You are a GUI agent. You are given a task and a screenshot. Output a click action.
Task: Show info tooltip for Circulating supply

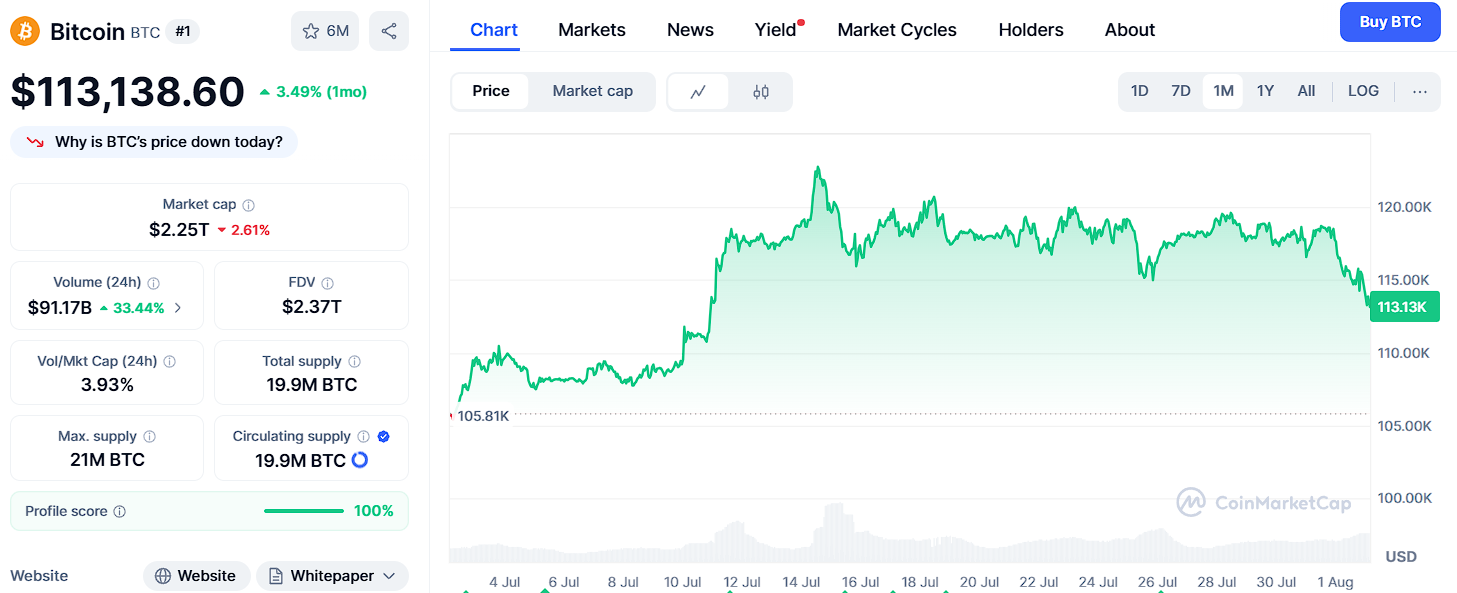[364, 436]
